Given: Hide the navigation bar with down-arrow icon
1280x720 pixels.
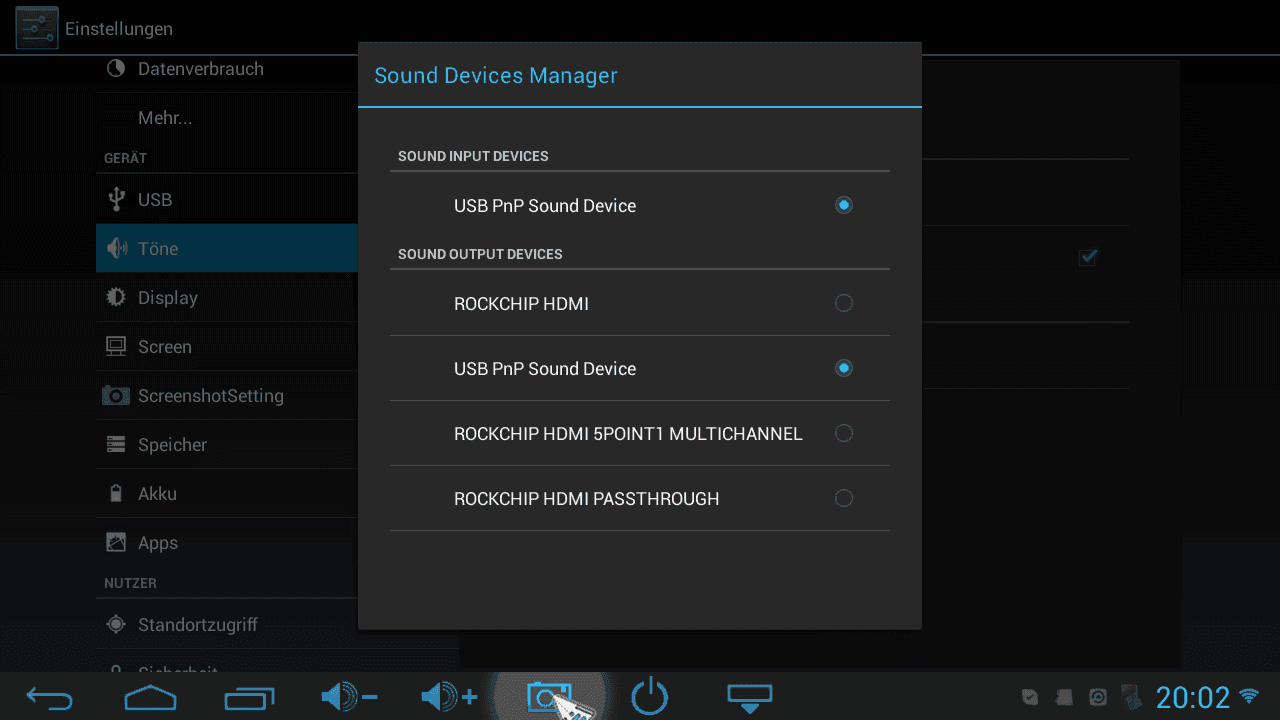Looking at the screenshot, I should 749,697.
